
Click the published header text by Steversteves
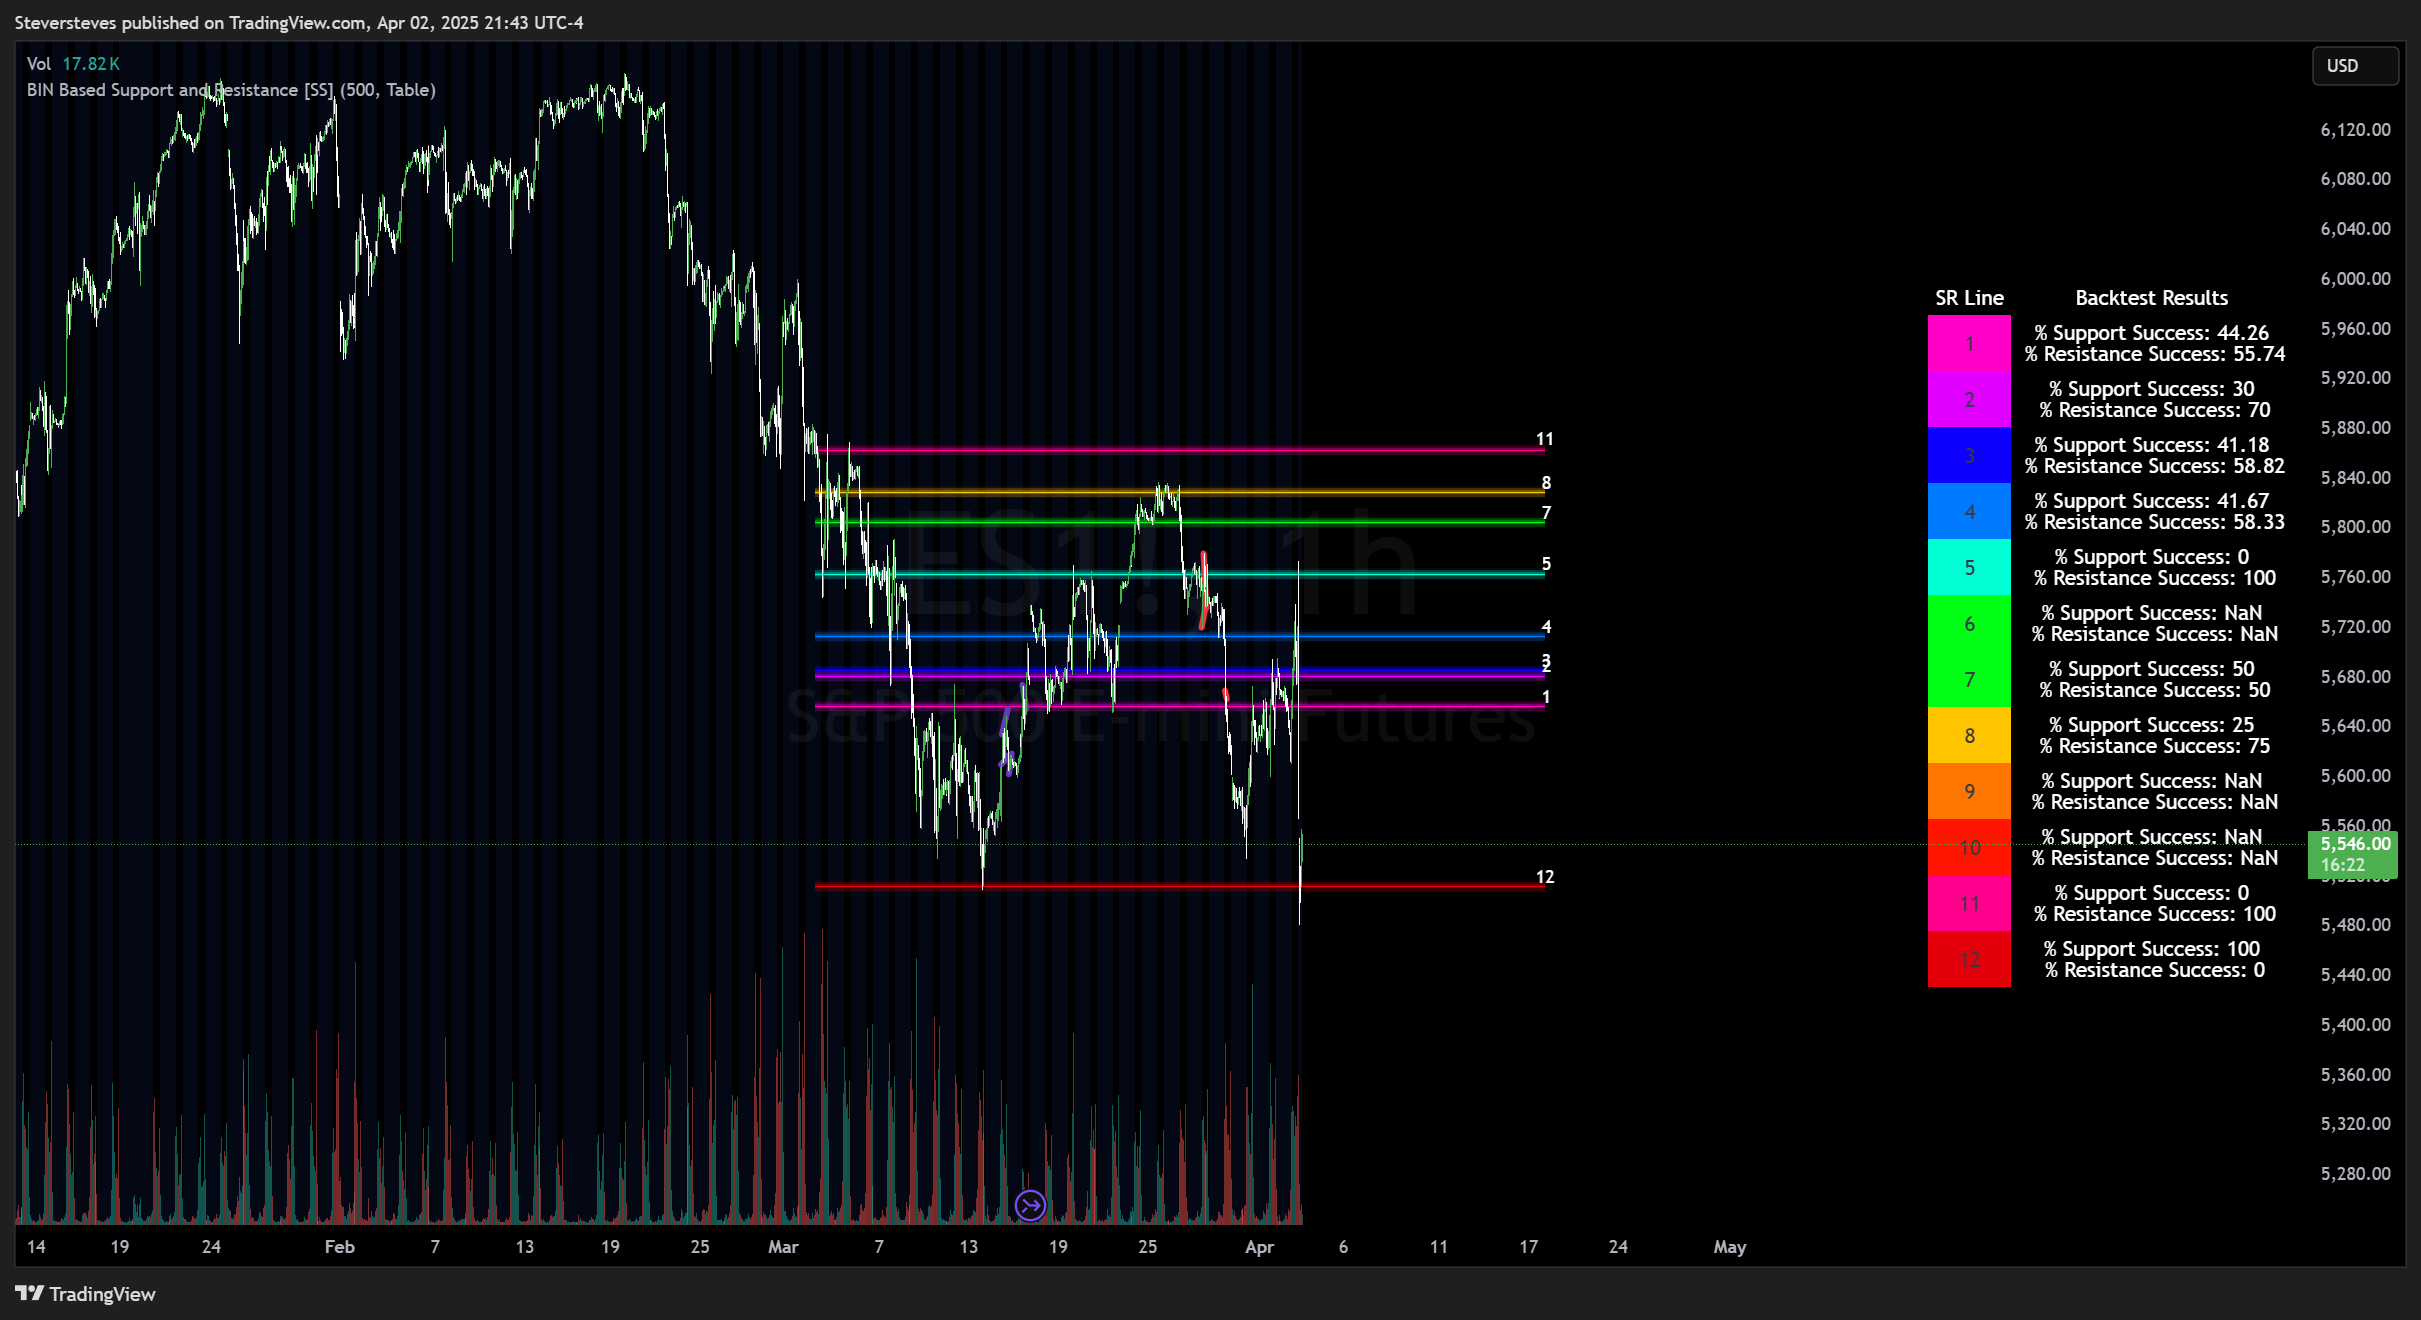tap(299, 22)
